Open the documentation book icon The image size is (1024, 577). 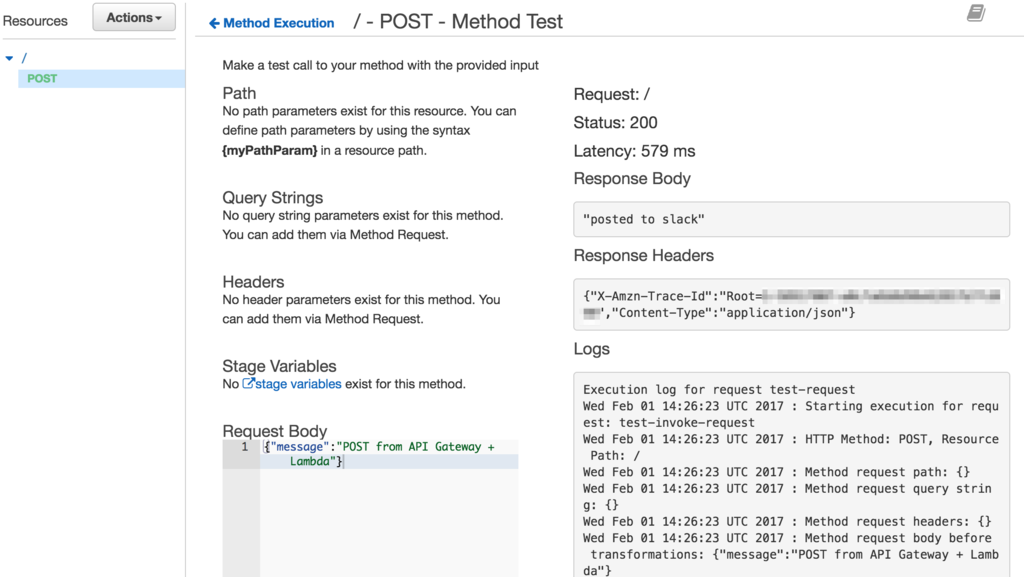point(976,13)
